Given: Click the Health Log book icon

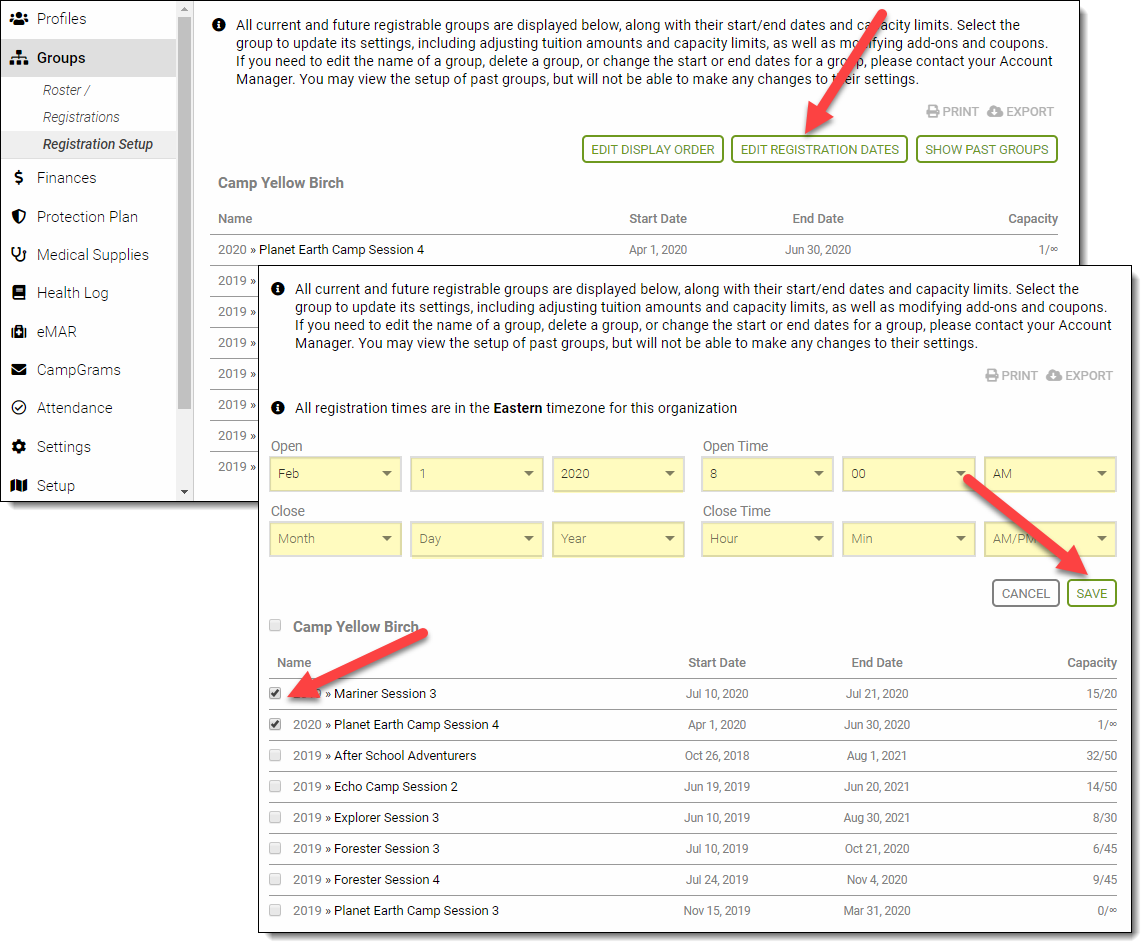Looking at the screenshot, I should click(x=18, y=293).
